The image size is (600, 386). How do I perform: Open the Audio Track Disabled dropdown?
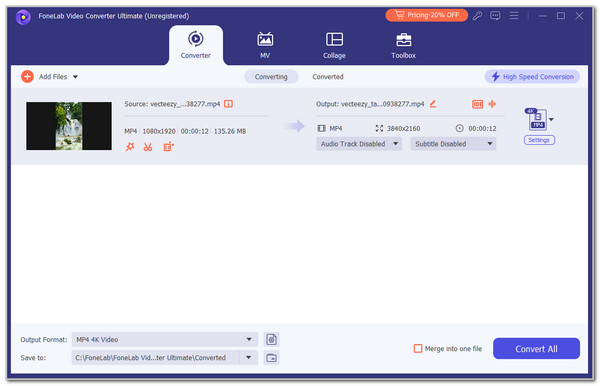coord(359,144)
